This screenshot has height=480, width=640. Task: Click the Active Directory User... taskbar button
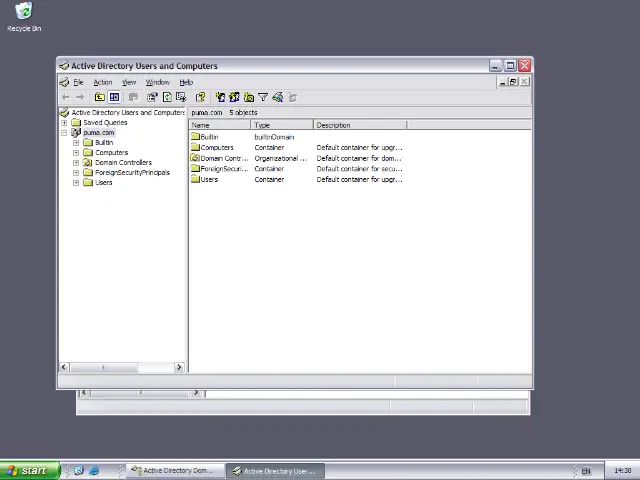point(276,471)
